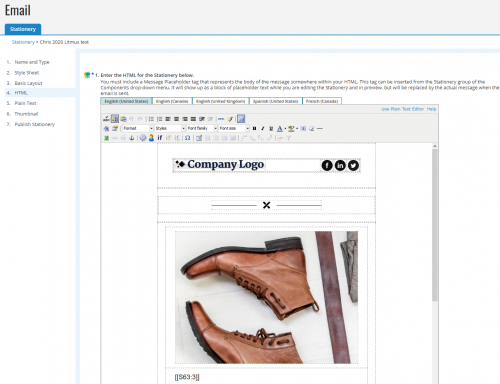This screenshot has width=500, height=384.
Task: Open the editor Help link
Action: tap(431, 109)
